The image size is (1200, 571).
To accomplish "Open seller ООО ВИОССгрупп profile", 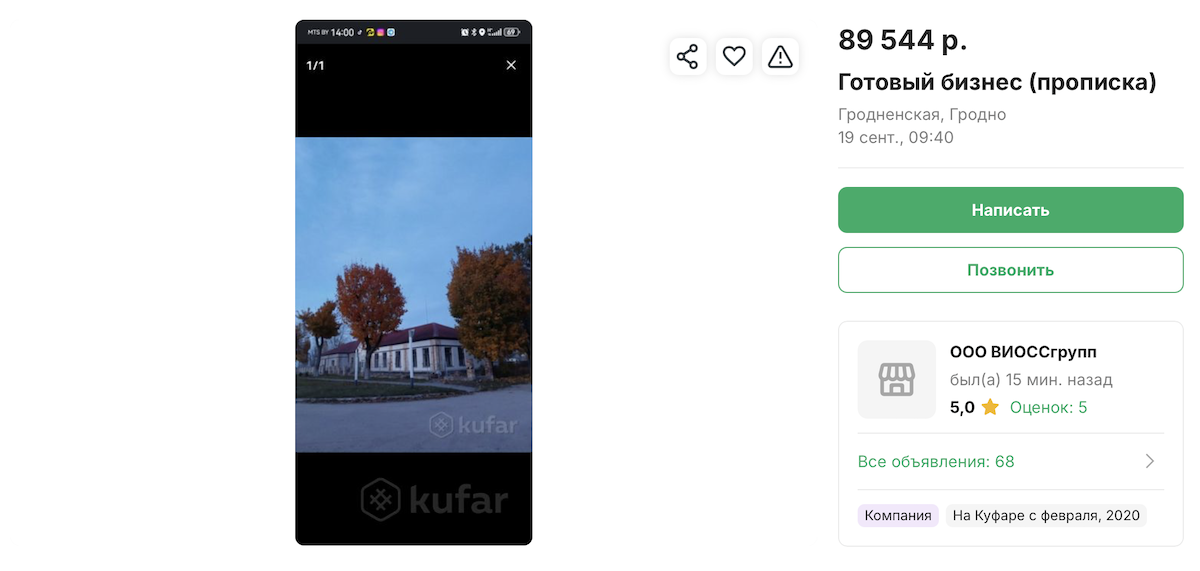I will pyautogui.click(x=1023, y=352).
